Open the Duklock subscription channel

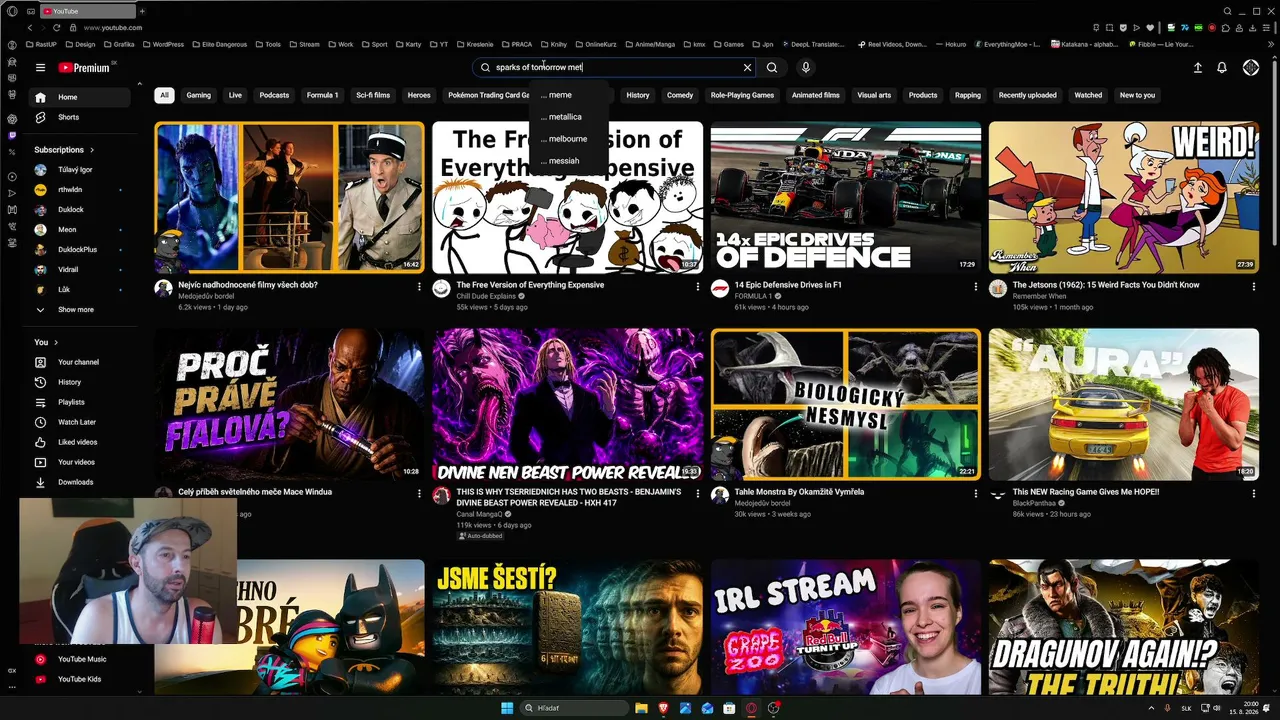click(80, 210)
